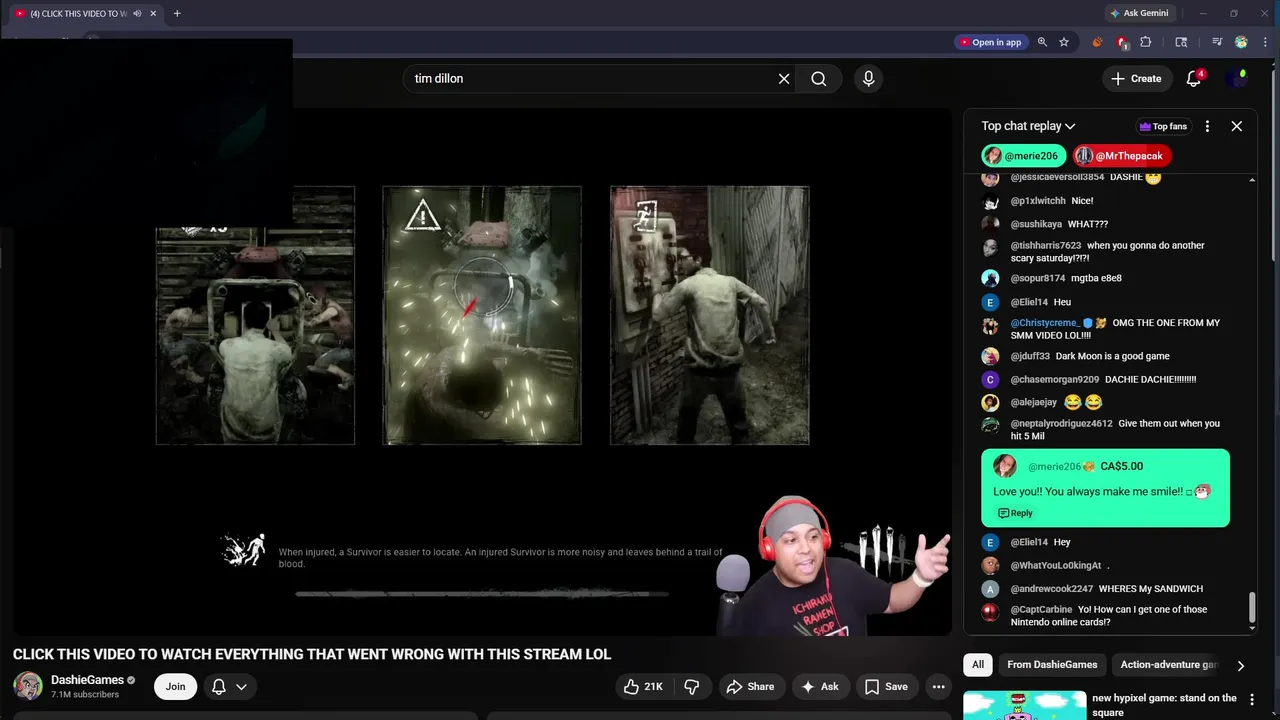Select @merie206 pinned super chat chip
1280x720 pixels.
1023,156
